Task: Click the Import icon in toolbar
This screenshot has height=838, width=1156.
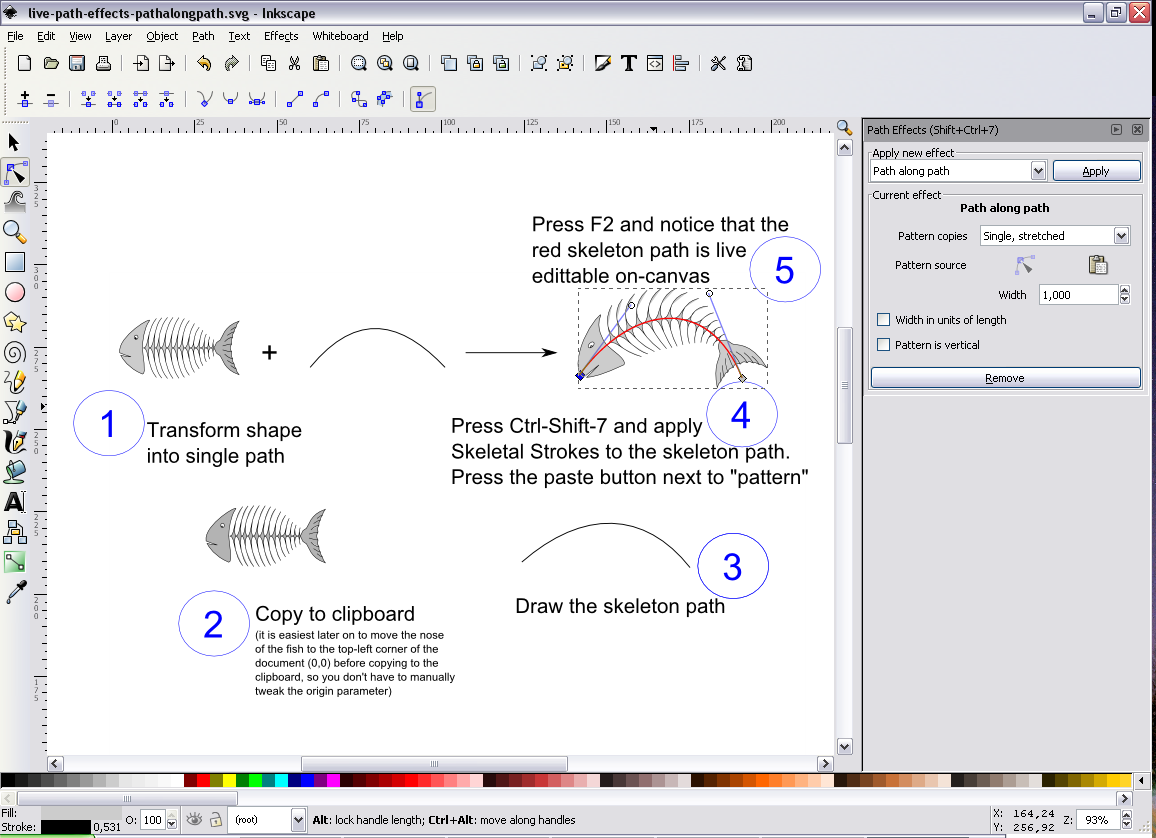Action: (141, 63)
